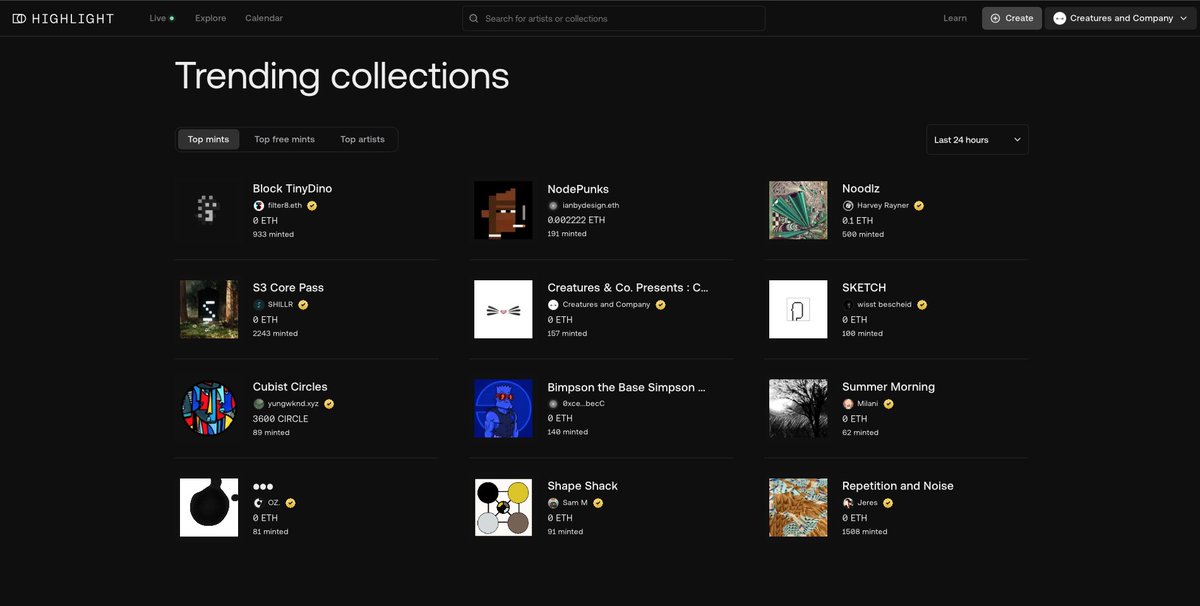
Task: Open the Repetition and Noise title
Action: tap(898, 486)
